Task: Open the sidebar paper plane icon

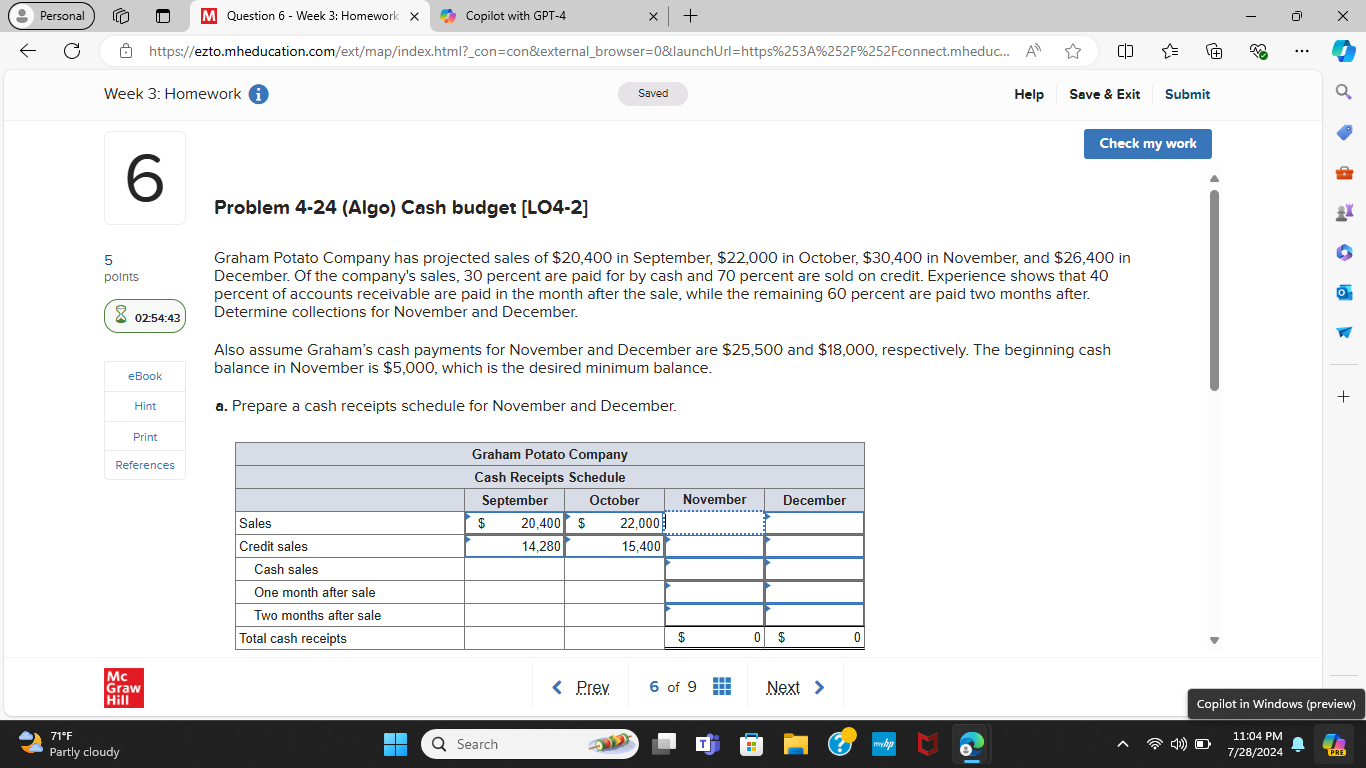Action: (1342, 333)
